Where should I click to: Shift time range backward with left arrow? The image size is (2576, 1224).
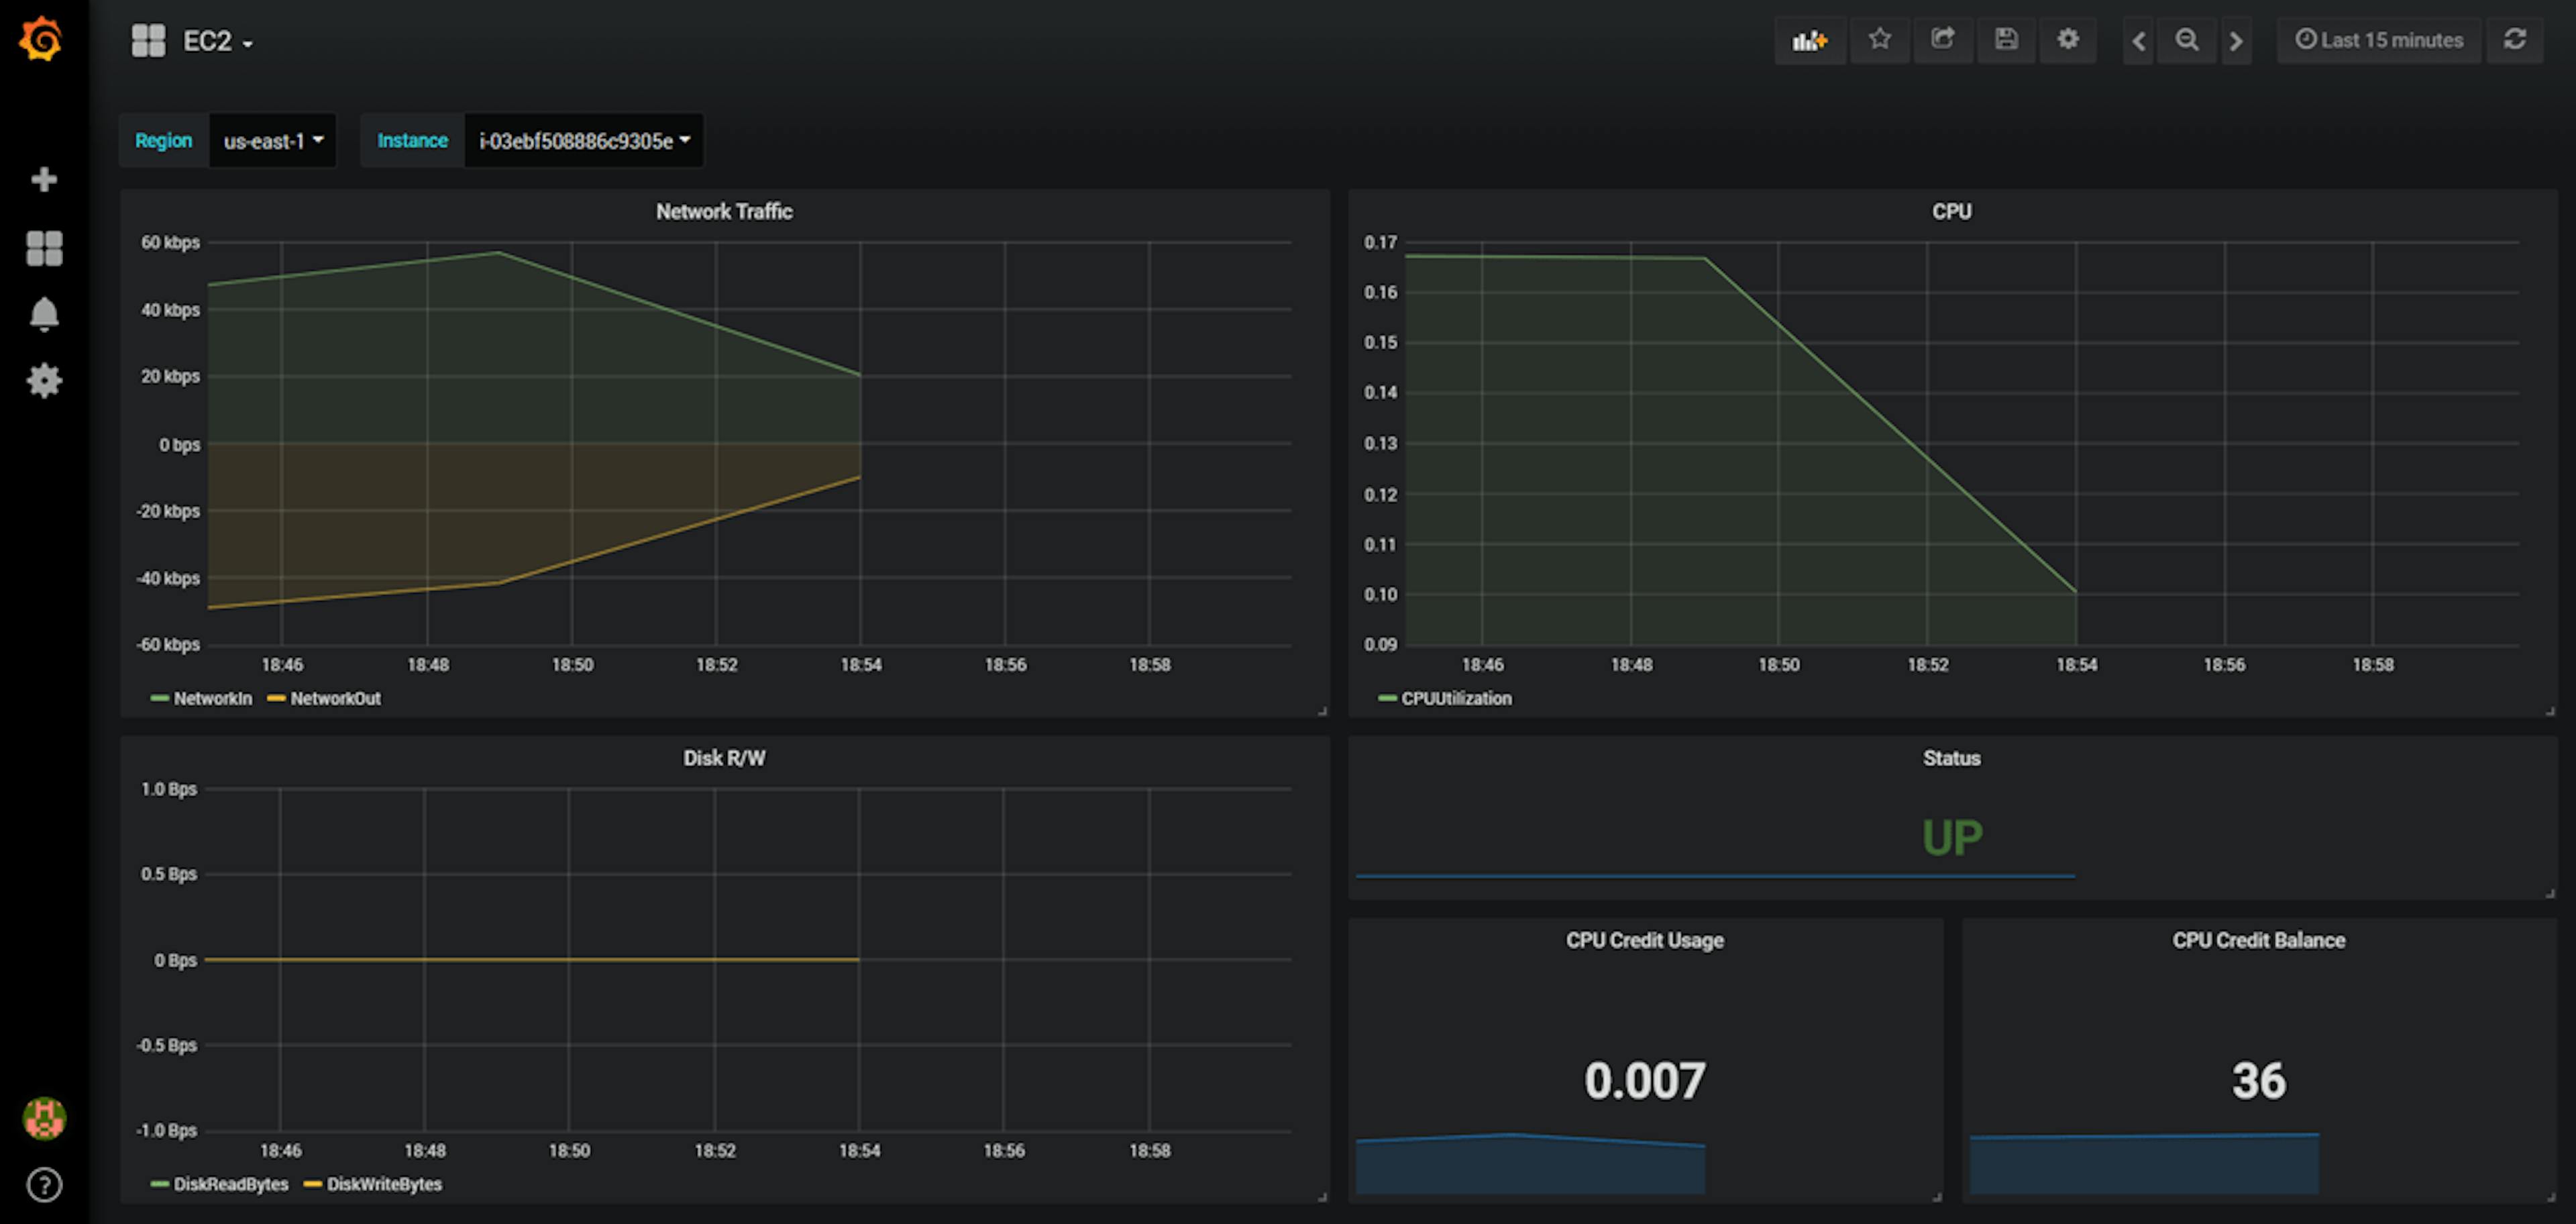pos(2139,40)
